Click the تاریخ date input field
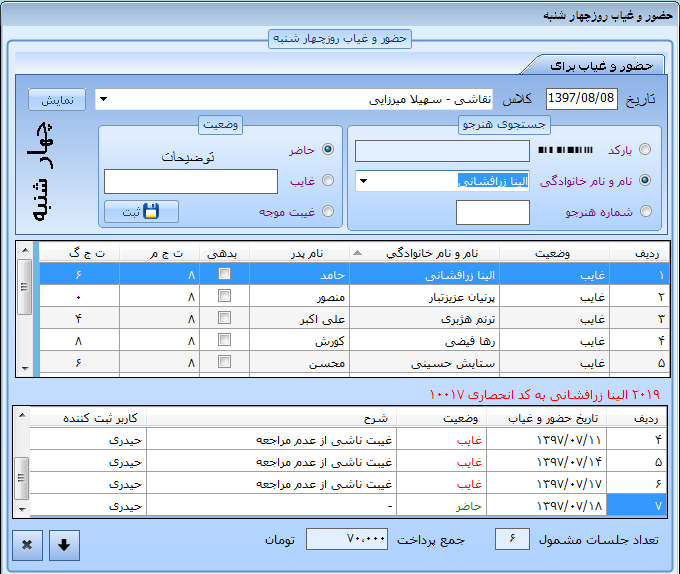This screenshot has width=680, height=574. 581,100
